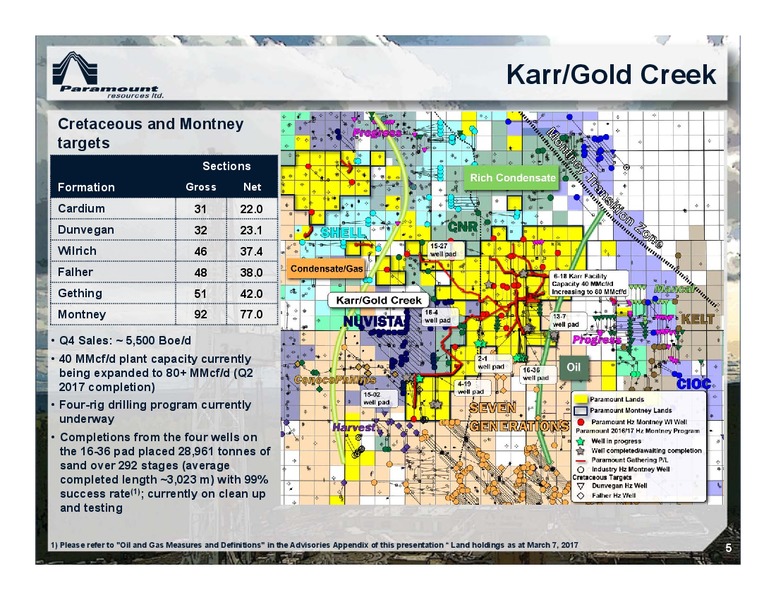Click Falher net value 38.0

(251, 272)
